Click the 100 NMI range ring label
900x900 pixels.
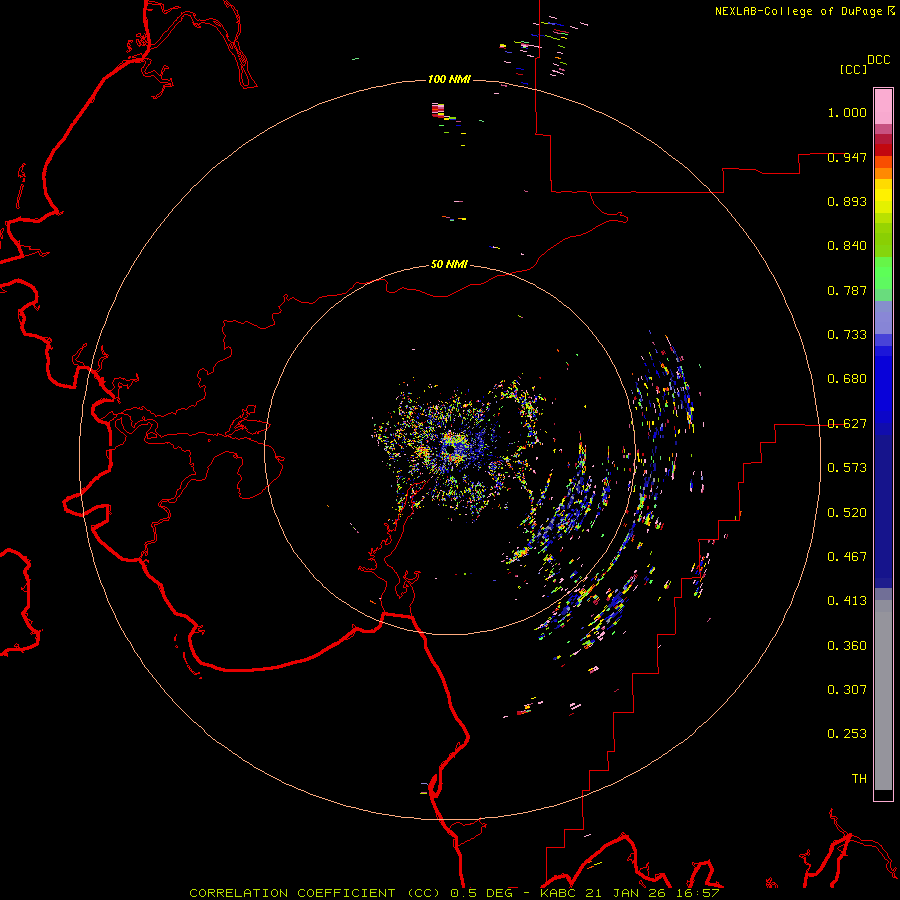(x=449, y=79)
